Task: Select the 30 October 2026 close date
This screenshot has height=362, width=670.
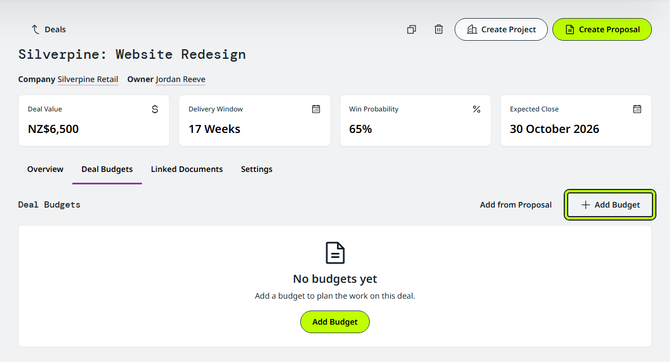Action: click(x=554, y=129)
